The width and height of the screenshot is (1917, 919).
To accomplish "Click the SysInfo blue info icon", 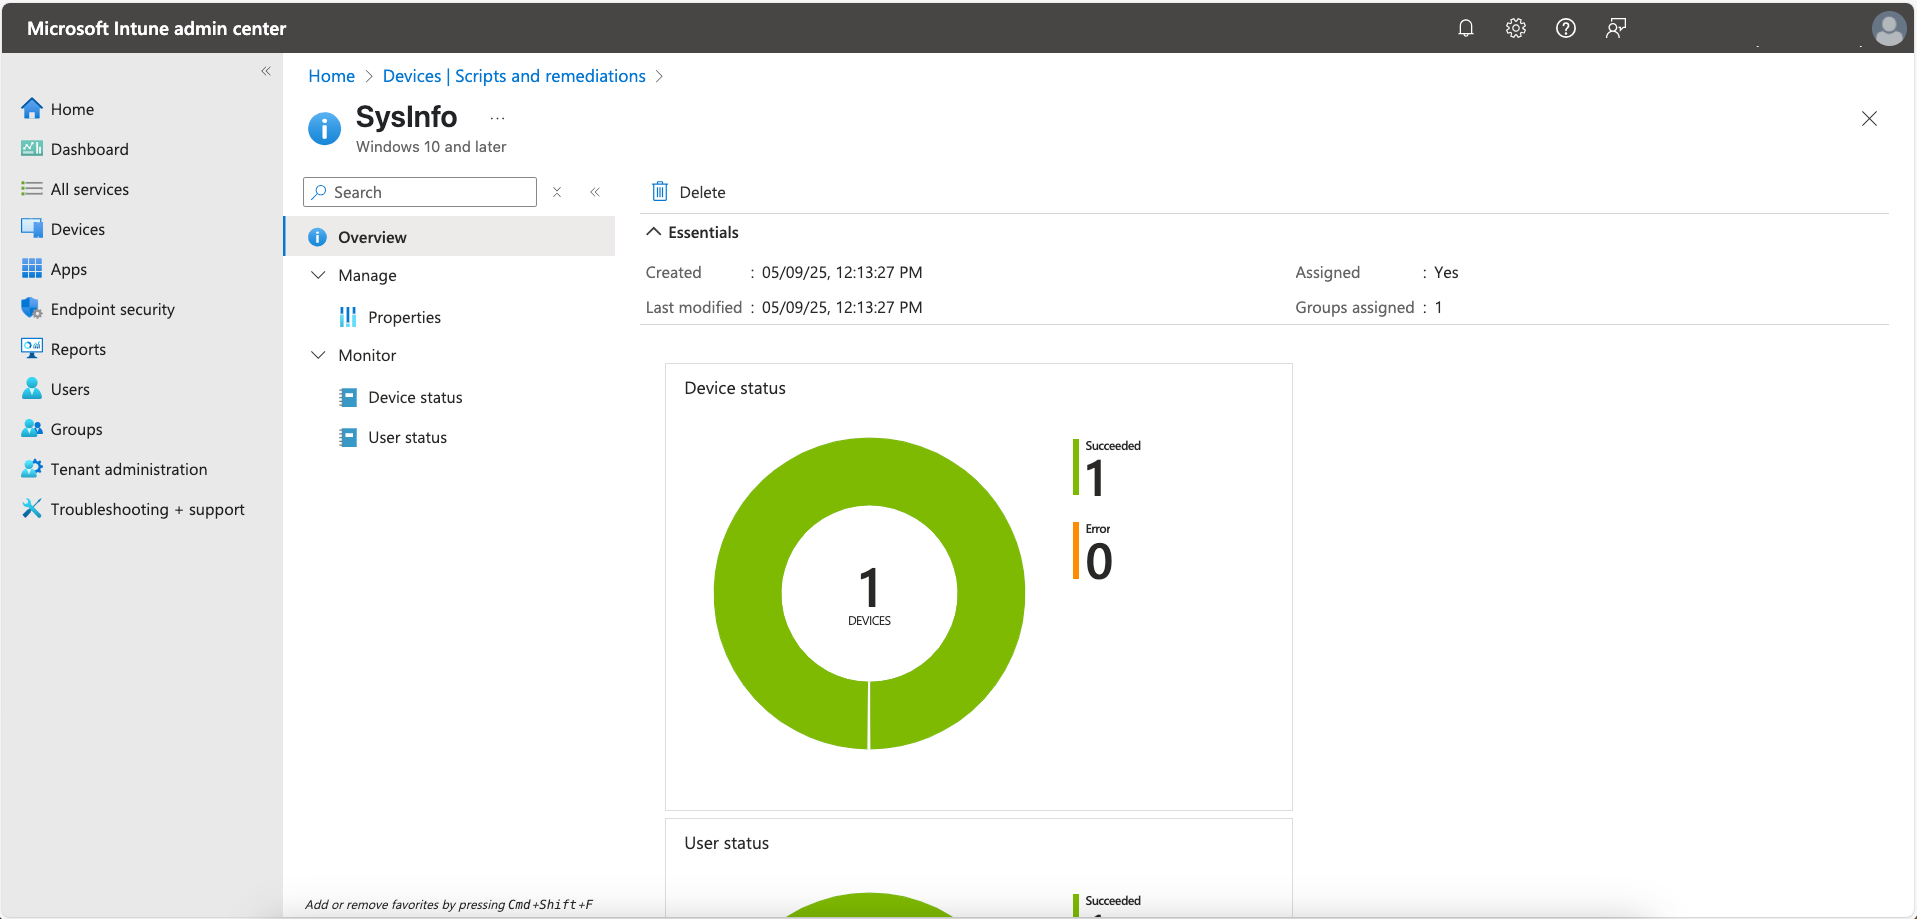I will pos(324,129).
